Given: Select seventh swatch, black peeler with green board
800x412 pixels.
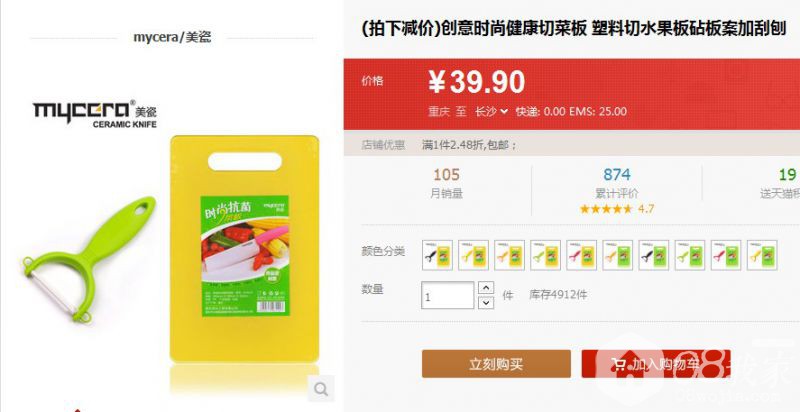Looking at the screenshot, I should (x=654, y=255).
